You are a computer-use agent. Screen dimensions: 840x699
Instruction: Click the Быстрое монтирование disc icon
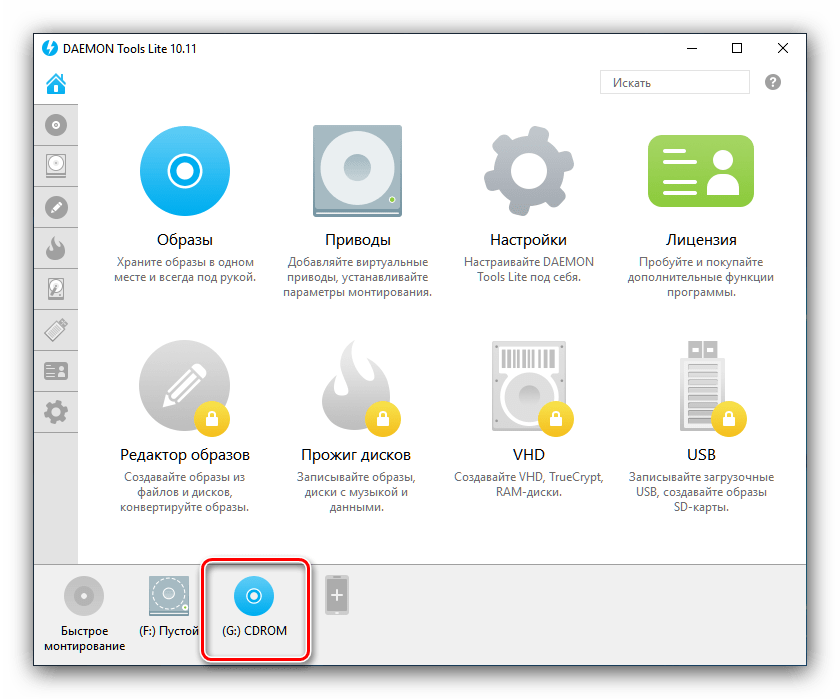click(x=84, y=596)
